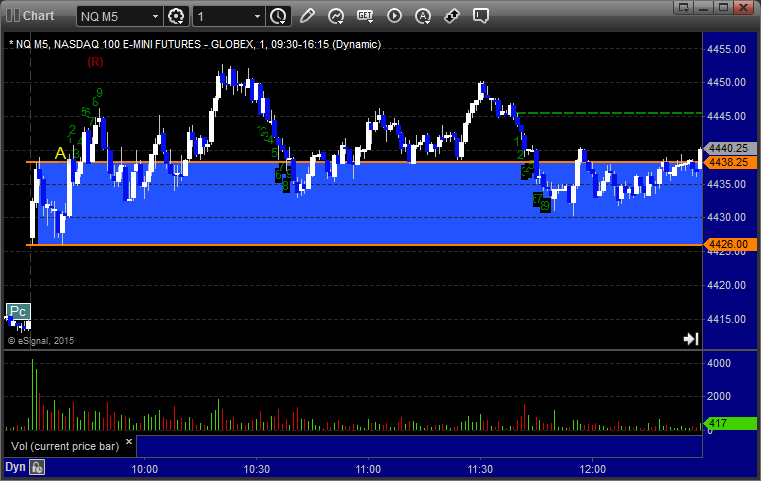Expand the interval dropdown arrow

257,17
